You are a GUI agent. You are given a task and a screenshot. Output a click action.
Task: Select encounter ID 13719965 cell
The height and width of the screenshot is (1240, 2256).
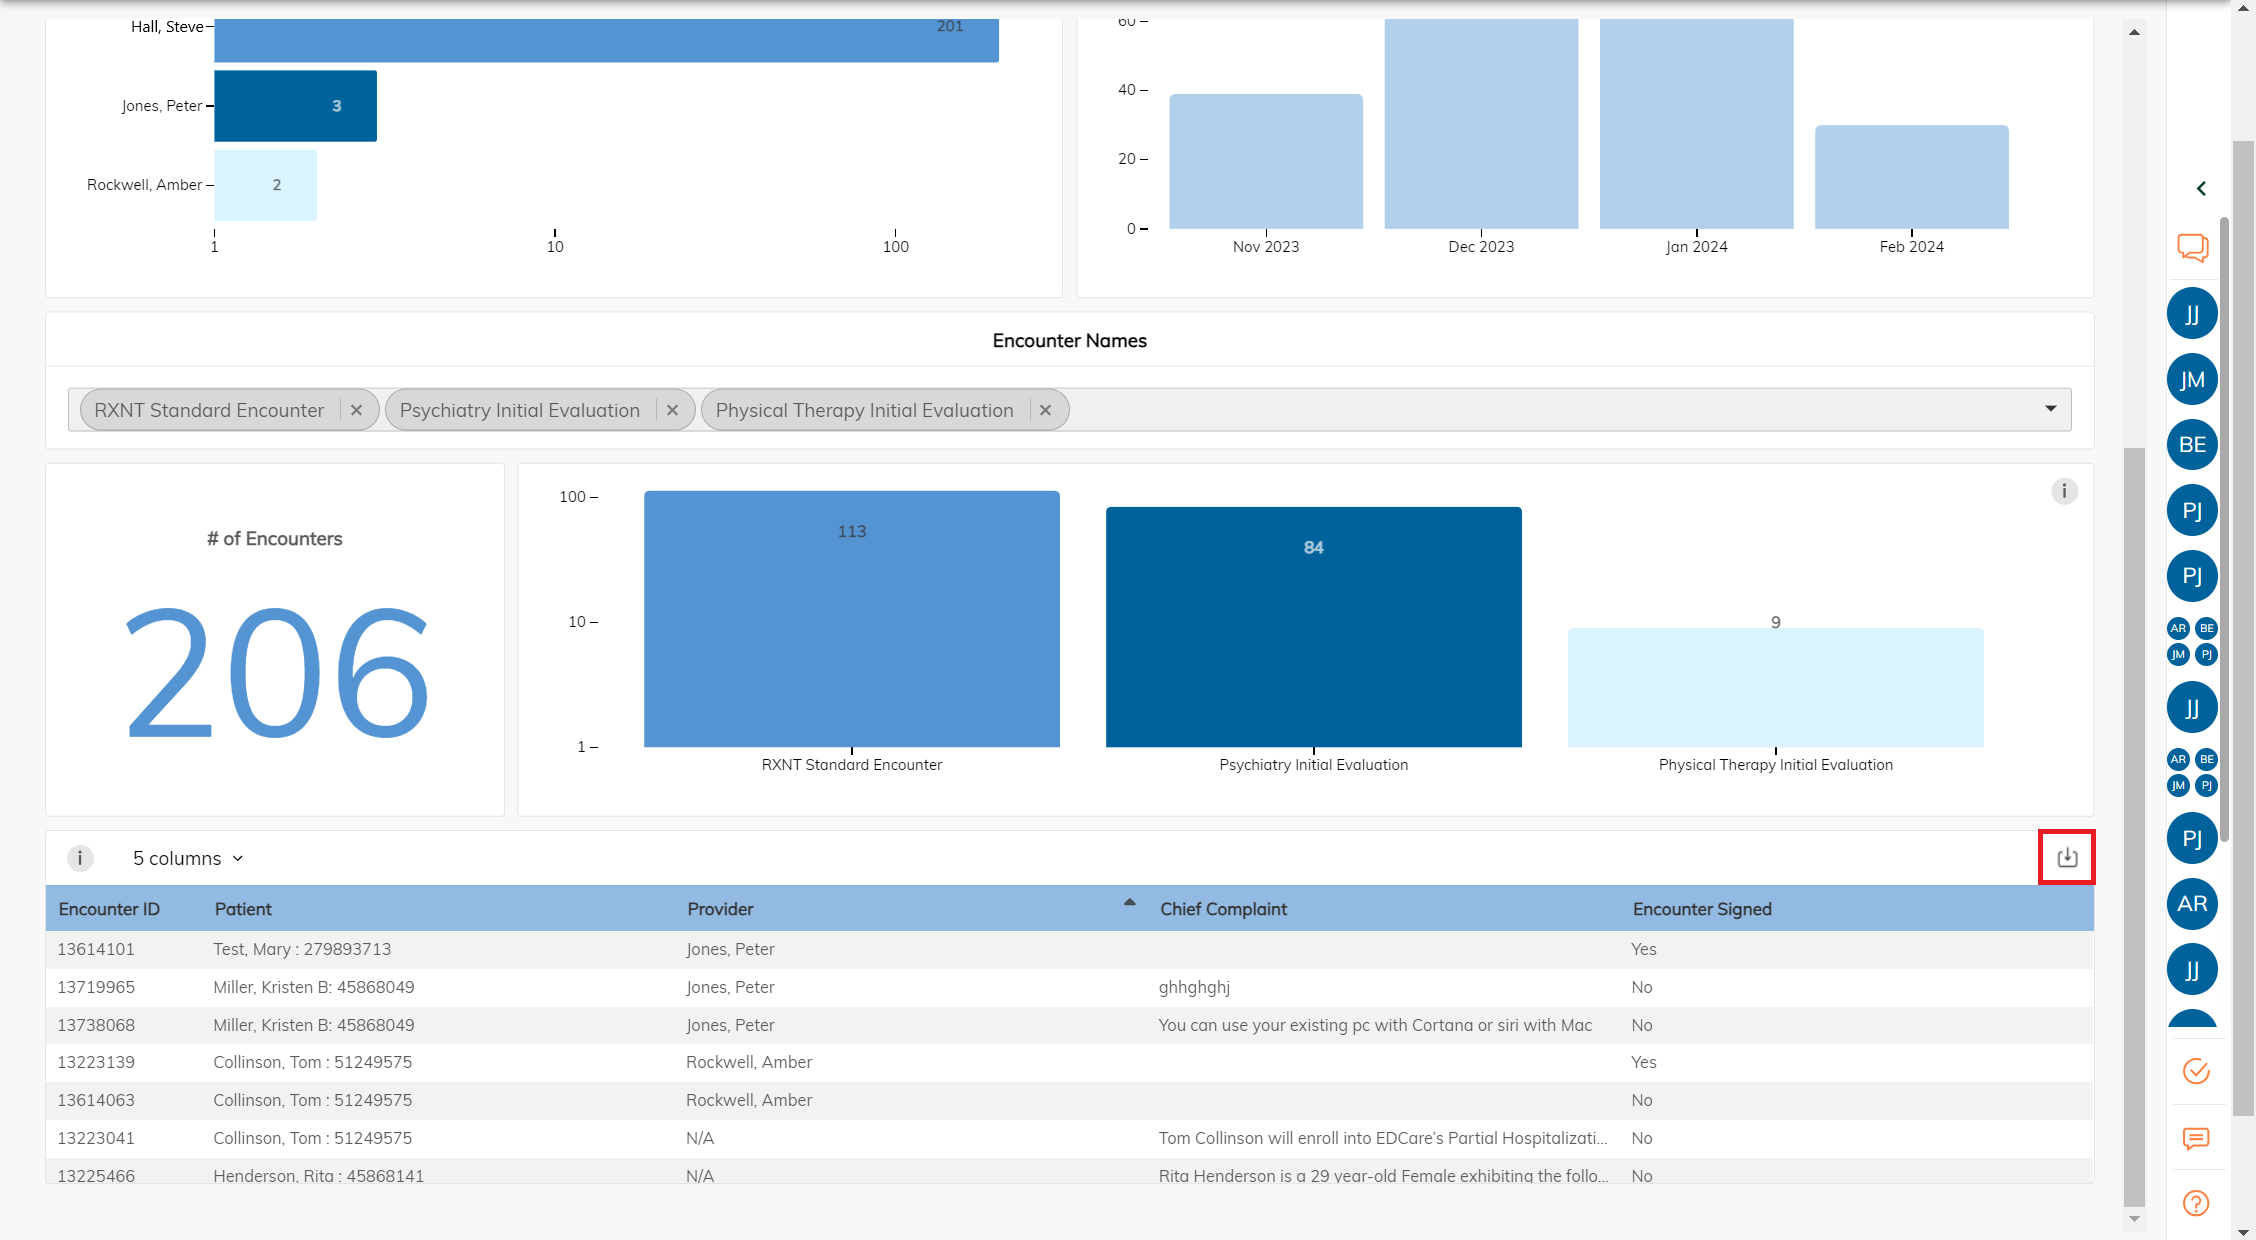(x=96, y=987)
